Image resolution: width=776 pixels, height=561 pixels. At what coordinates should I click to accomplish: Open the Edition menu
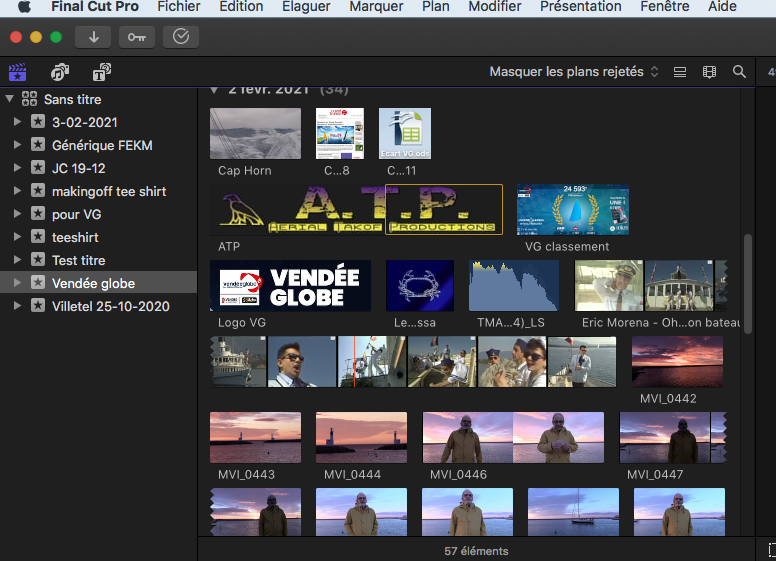tap(241, 7)
